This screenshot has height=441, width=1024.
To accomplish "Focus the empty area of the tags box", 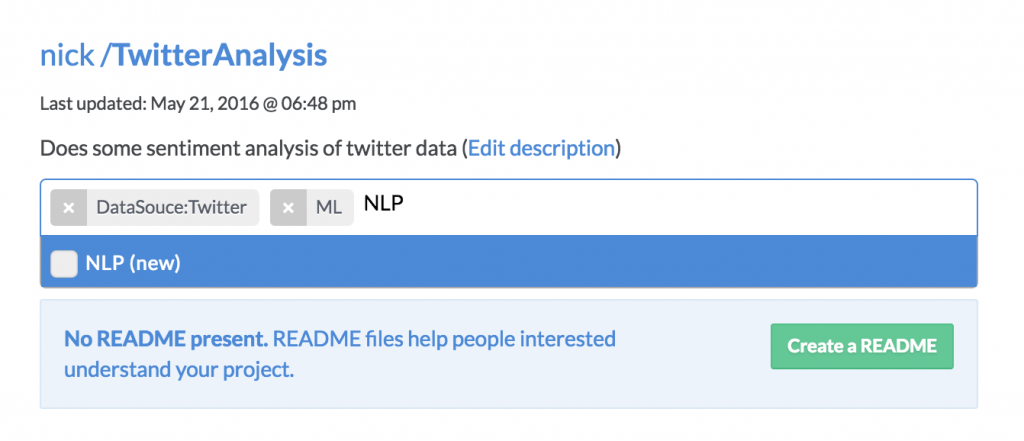I will tap(686, 208).
